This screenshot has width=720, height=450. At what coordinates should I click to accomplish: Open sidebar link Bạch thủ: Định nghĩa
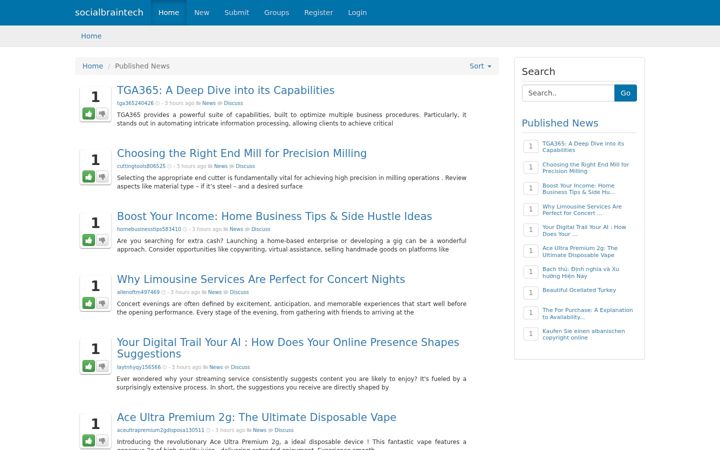[580, 272]
